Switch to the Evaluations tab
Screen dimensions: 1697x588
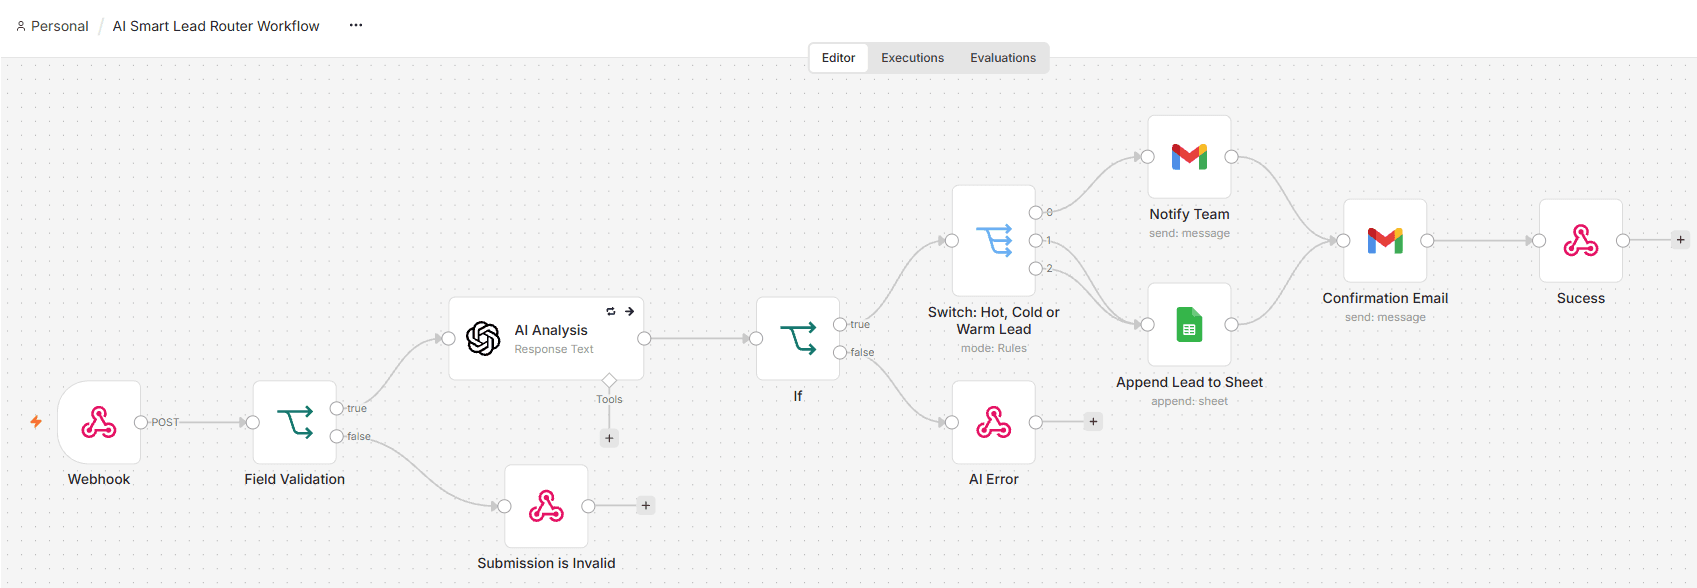pos(1003,58)
